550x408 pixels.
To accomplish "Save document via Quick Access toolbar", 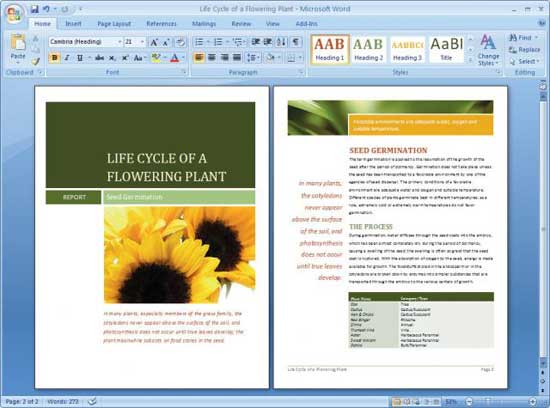I will pos(34,9).
